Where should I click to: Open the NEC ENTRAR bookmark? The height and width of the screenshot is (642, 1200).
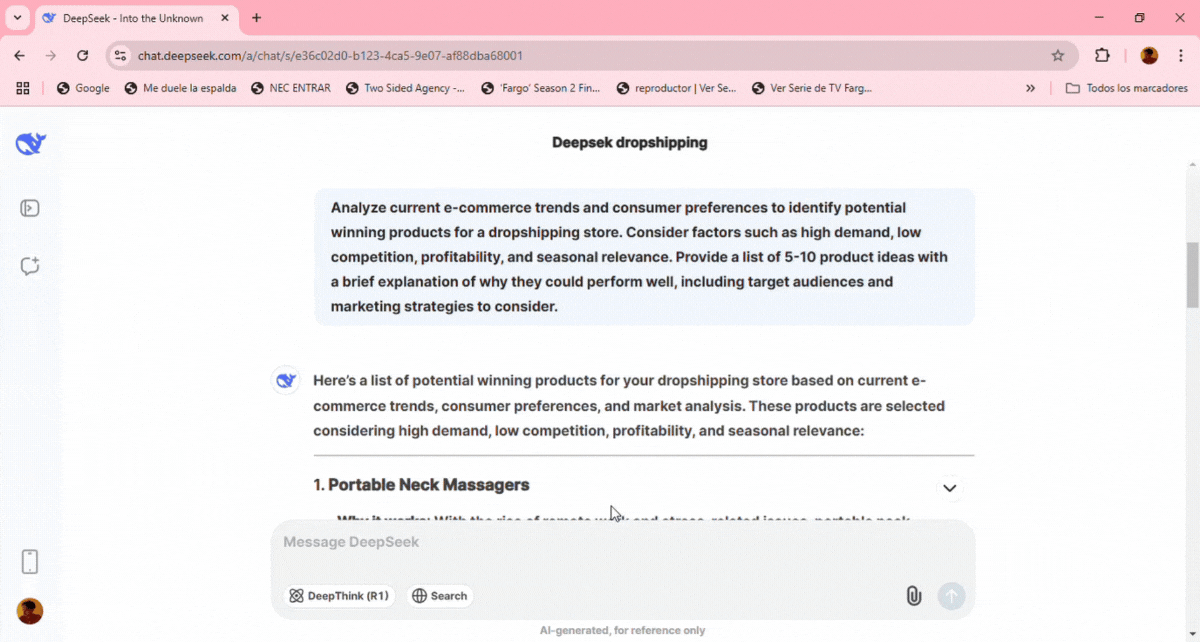coord(290,88)
